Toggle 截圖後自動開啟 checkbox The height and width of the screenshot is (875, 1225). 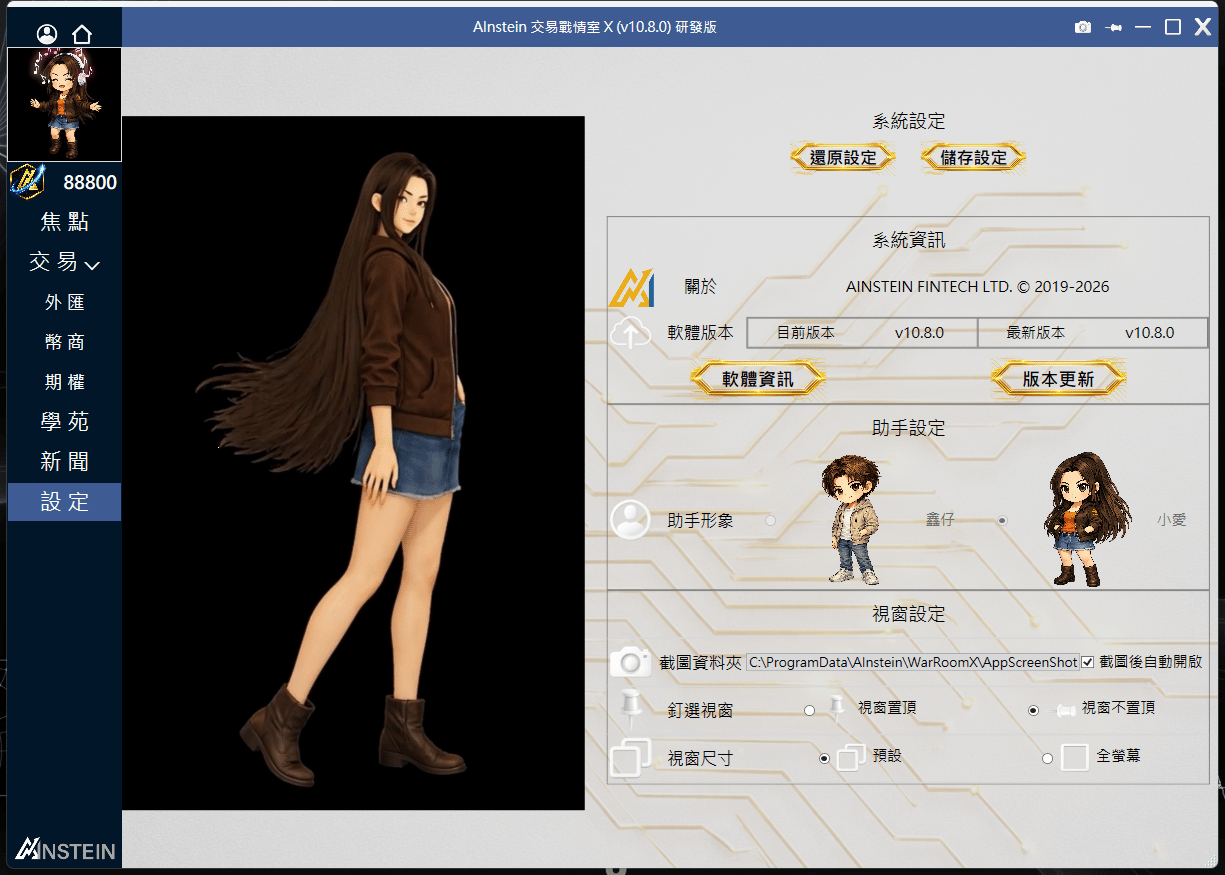(x=1088, y=662)
